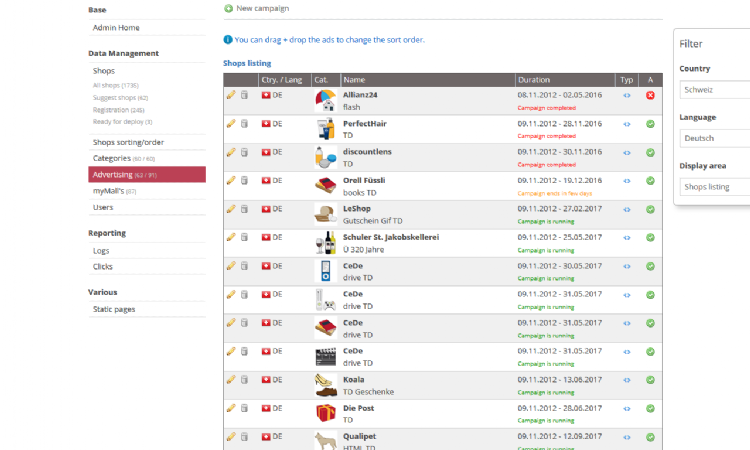Click the trash icon in the LeShop row
The height and width of the screenshot is (450, 750).
[x=244, y=209]
